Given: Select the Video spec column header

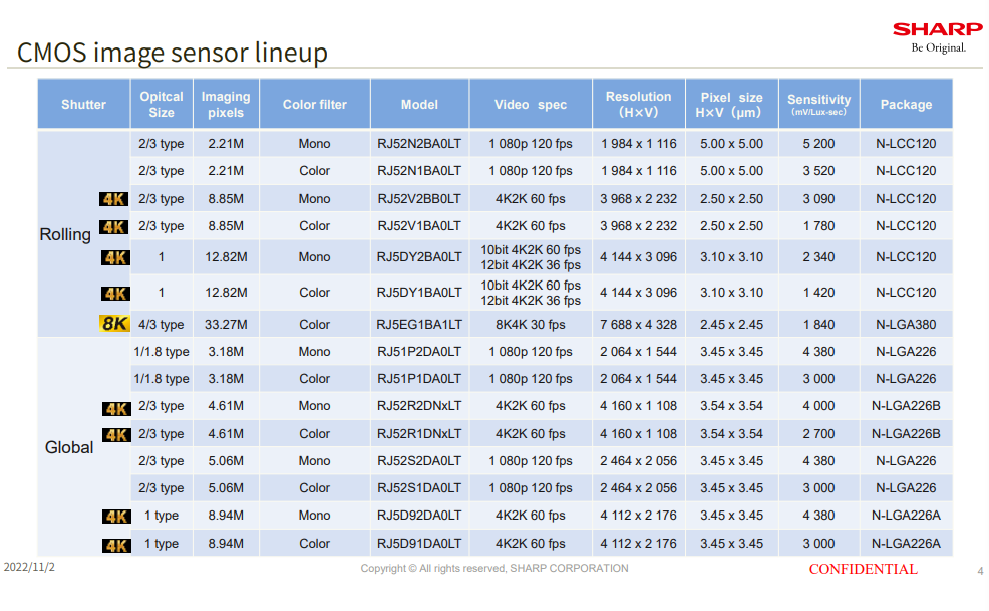Looking at the screenshot, I should (530, 104).
